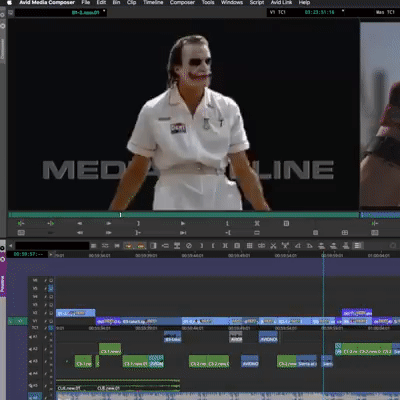This screenshot has height=400, width=400.
Task: Open the Mas TC1 tracking info menu
Action: click(385, 12)
